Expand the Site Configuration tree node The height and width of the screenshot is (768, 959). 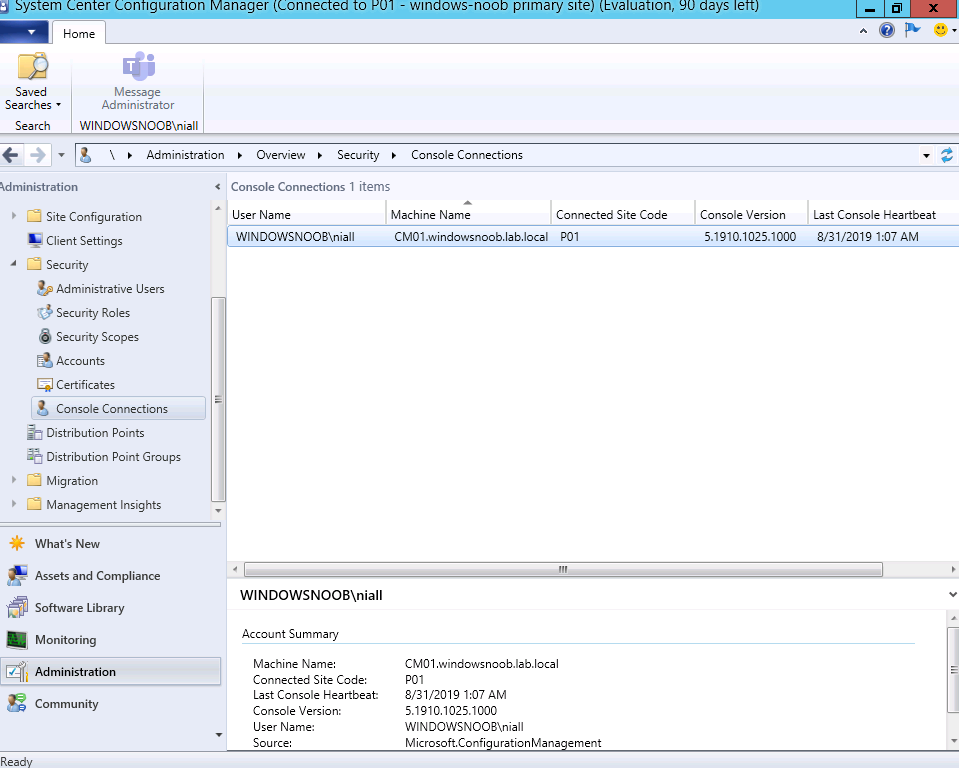(x=13, y=215)
